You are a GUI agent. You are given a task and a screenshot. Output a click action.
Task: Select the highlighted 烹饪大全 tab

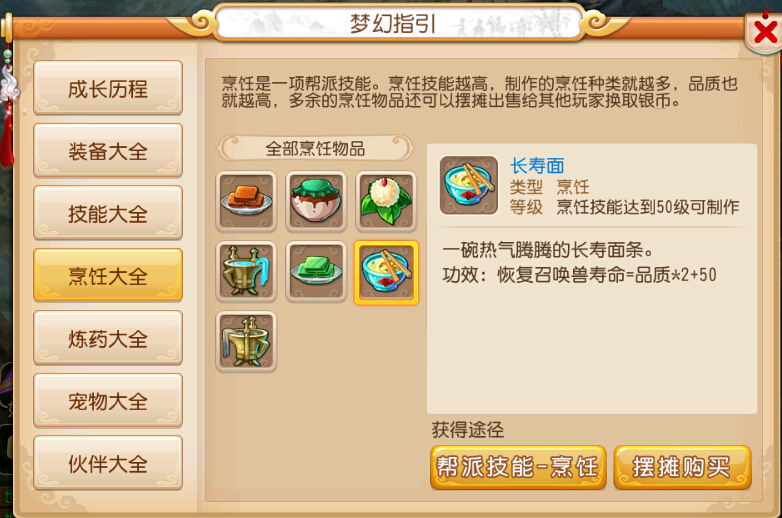coord(108,275)
